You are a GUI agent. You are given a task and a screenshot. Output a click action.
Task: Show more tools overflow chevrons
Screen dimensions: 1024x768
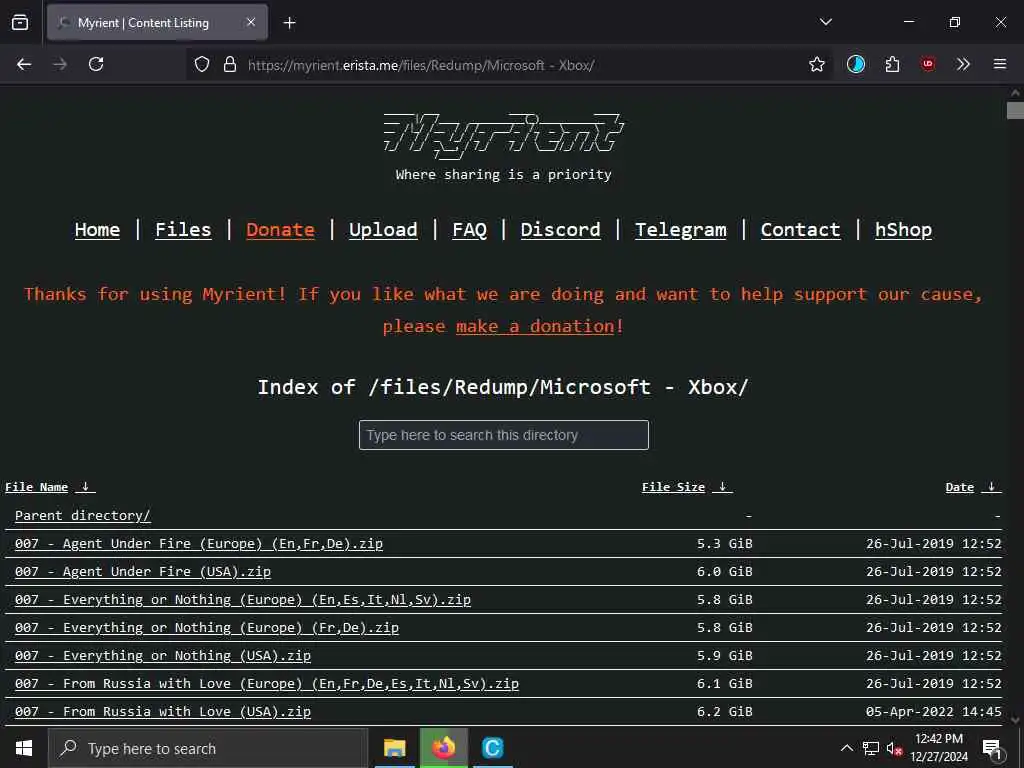963,64
